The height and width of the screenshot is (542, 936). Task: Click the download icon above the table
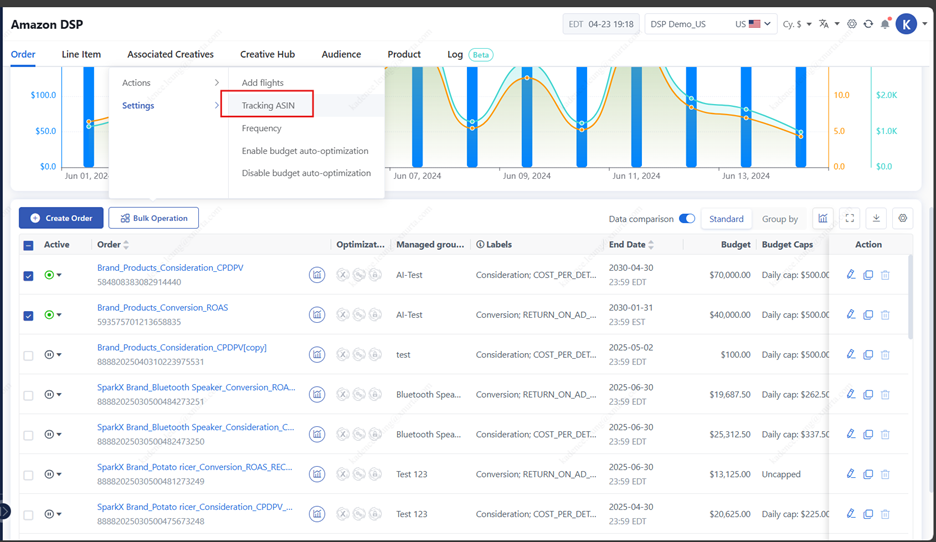coord(876,218)
